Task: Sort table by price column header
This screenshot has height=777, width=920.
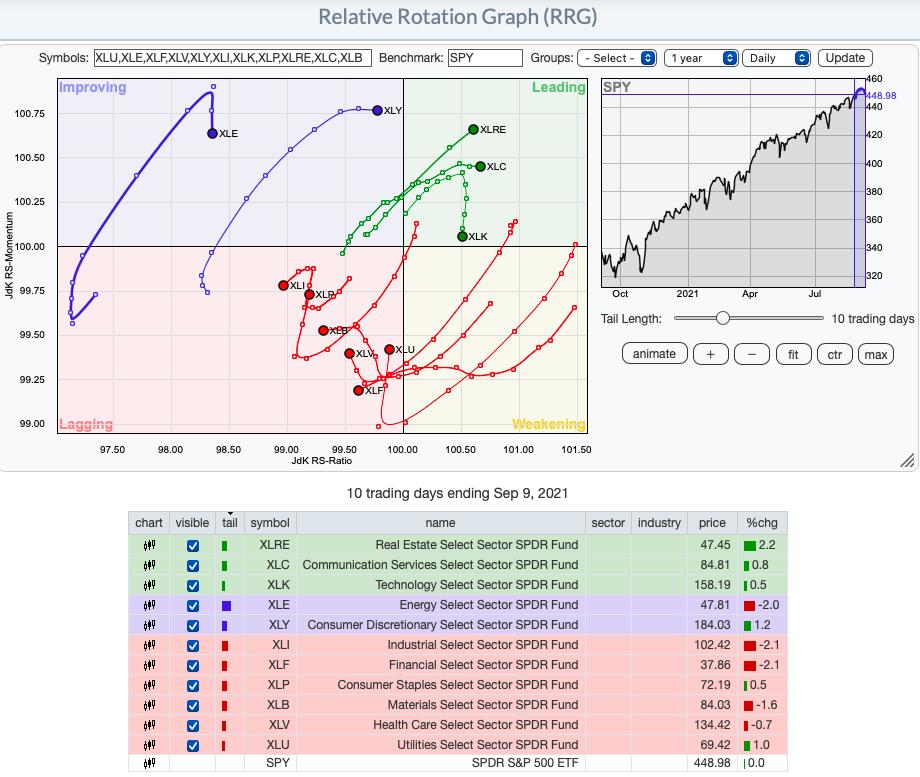Action: [x=712, y=523]
